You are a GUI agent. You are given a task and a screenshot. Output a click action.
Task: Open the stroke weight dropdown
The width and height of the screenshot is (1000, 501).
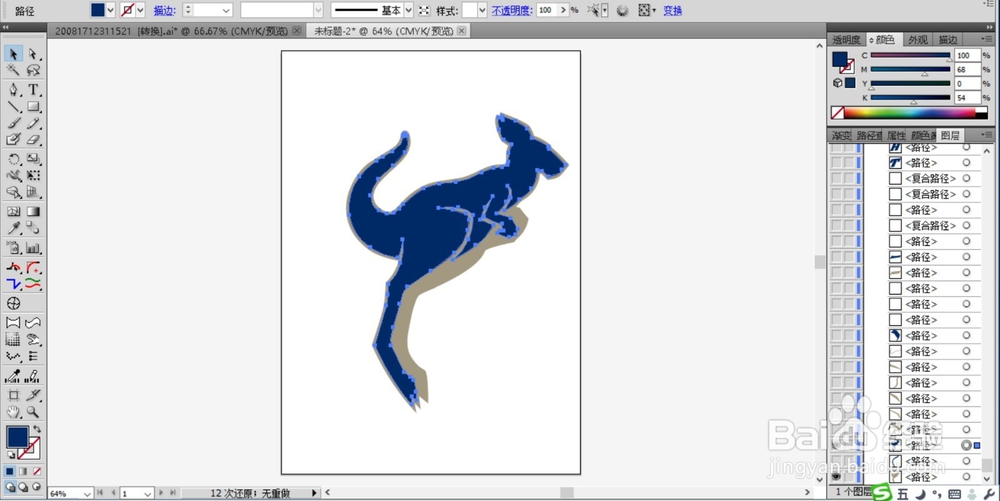click(226, 10)
